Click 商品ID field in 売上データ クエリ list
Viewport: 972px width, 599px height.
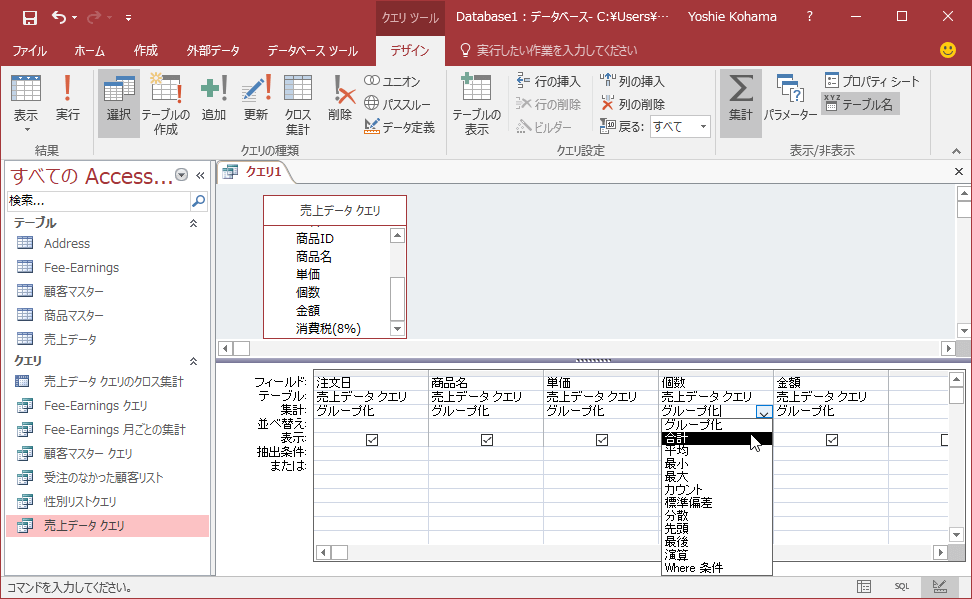tap(314, 239)
